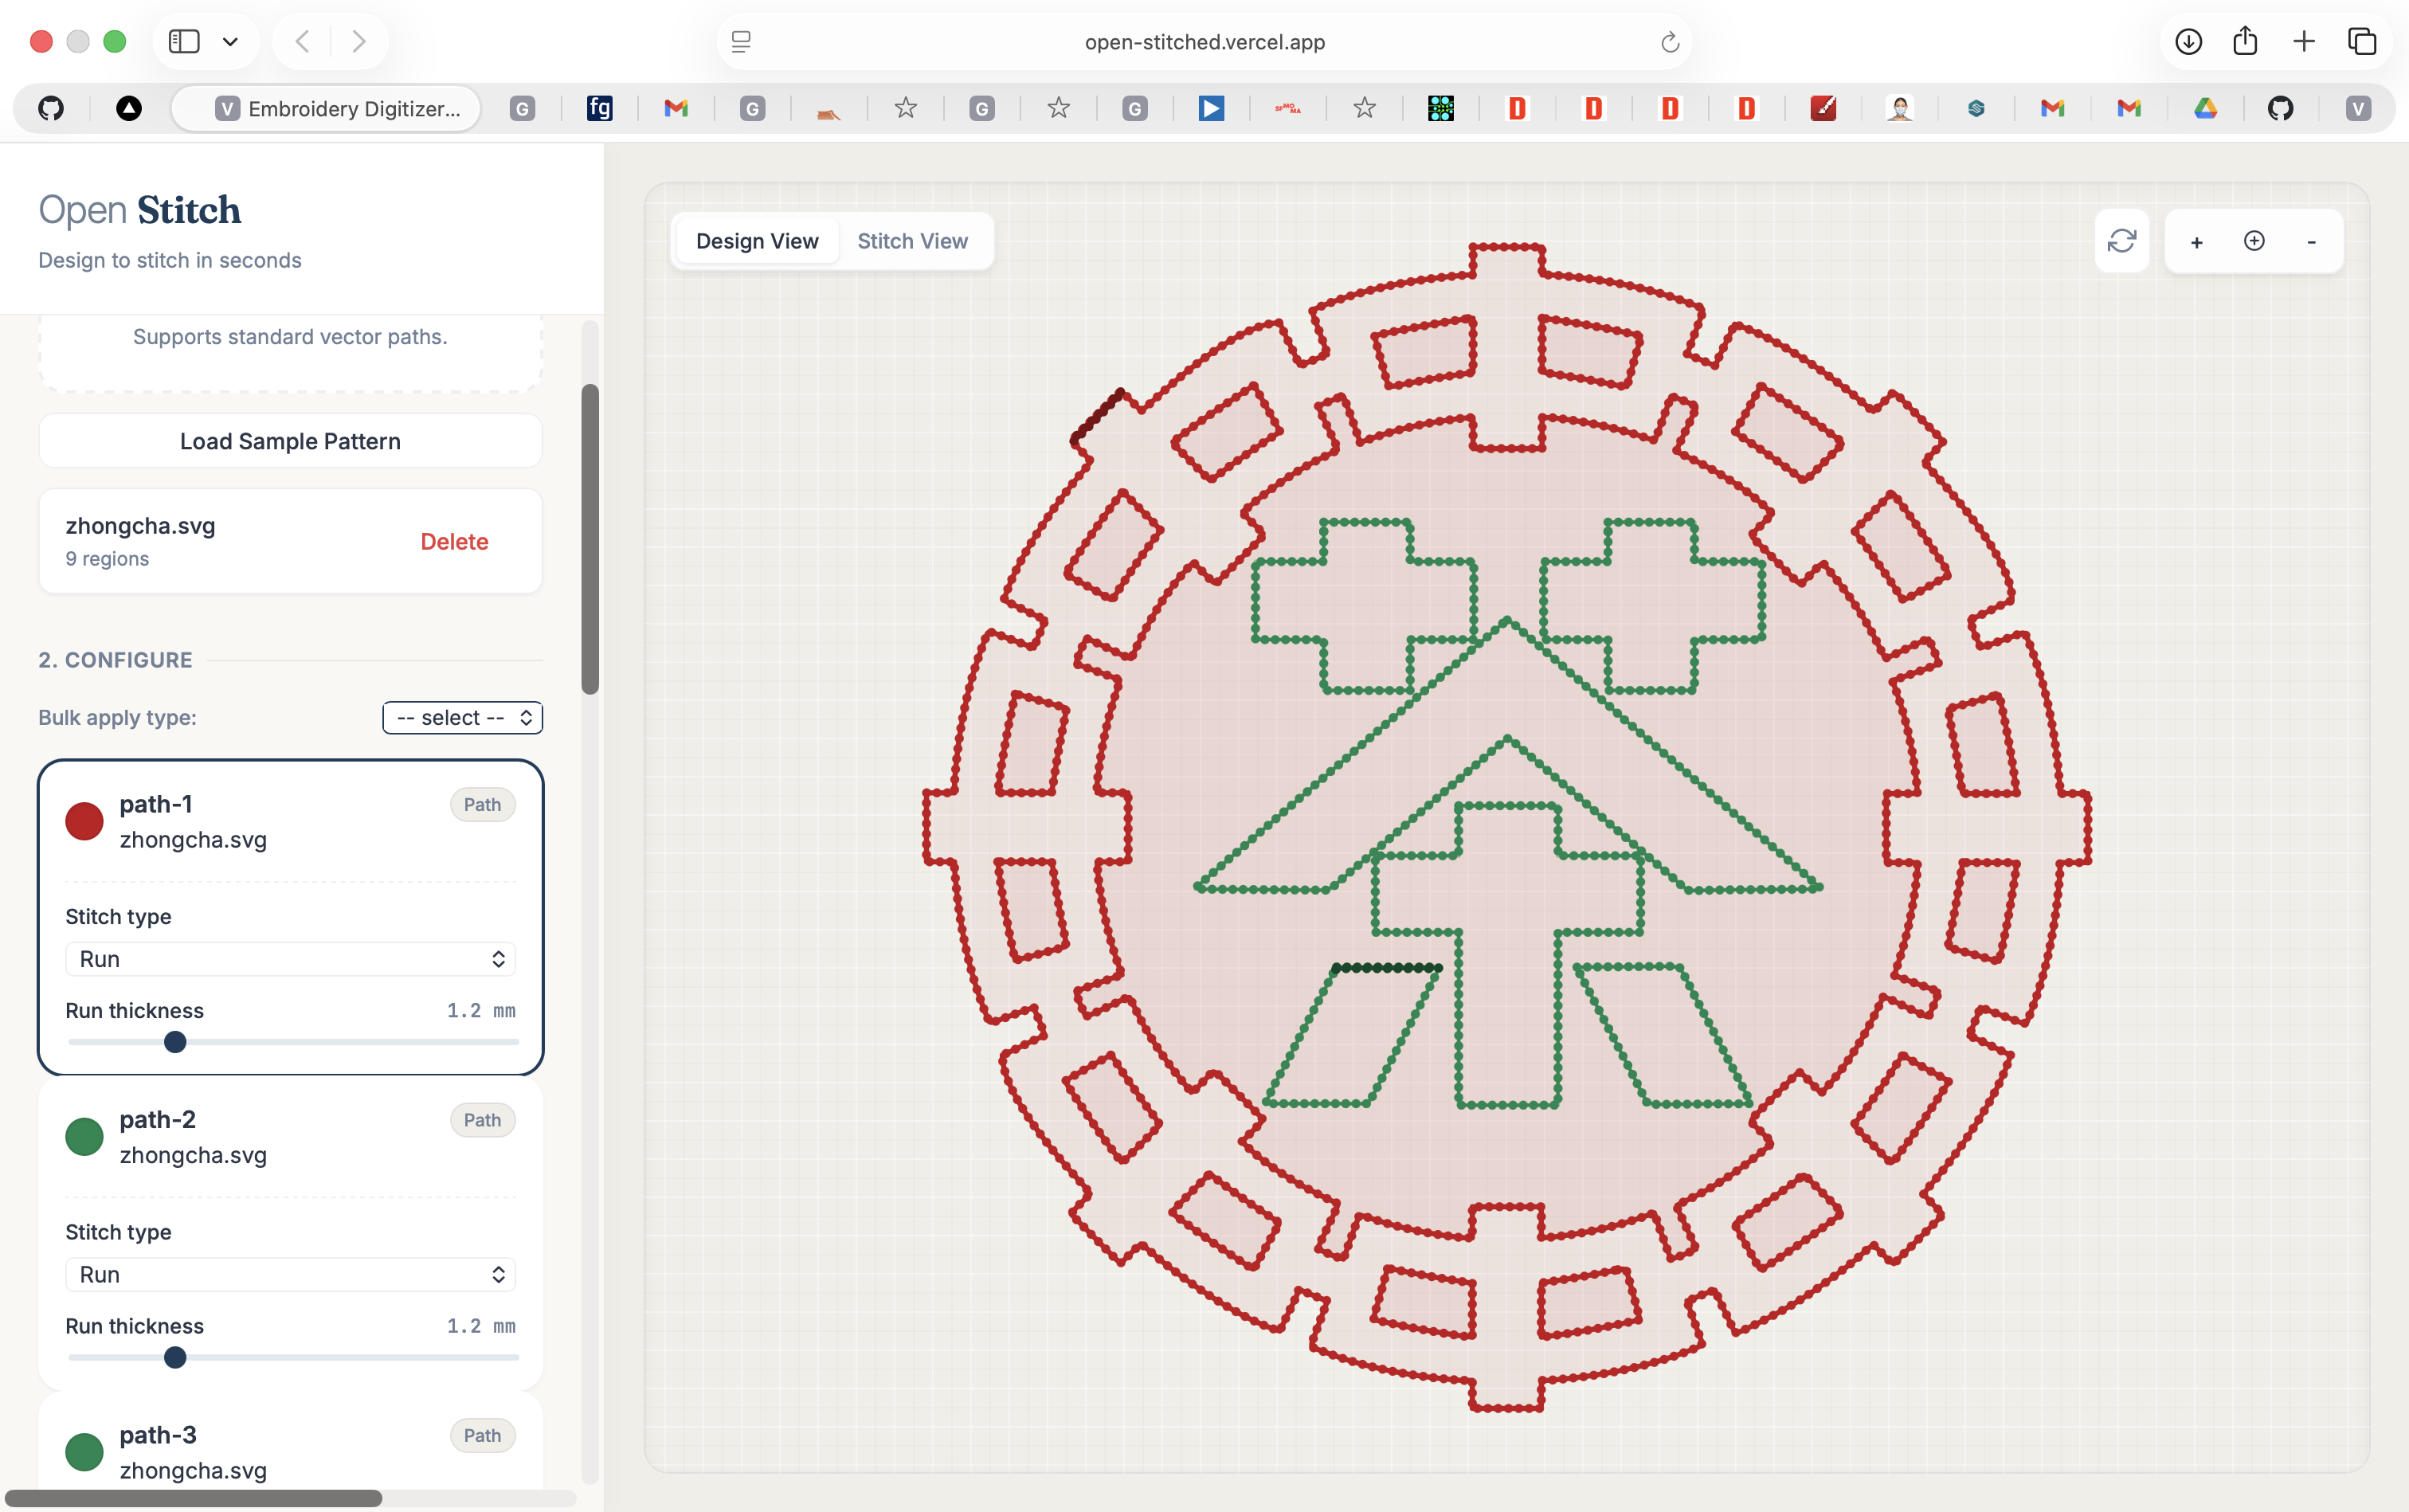Click Safari sidebar toggle icon
The width and height of the screenshot is (2409, 1512).
point(184,41)
